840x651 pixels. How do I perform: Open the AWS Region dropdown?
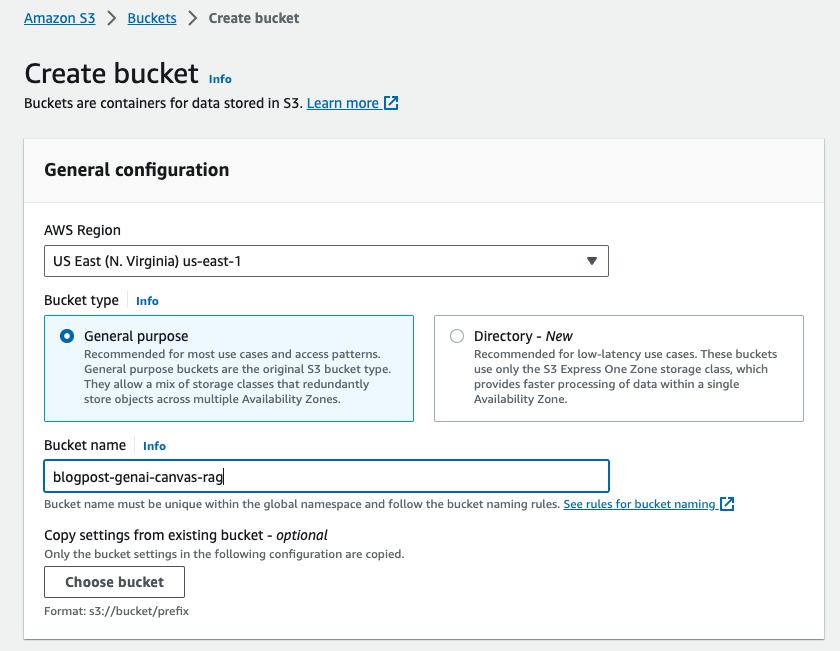326,261
